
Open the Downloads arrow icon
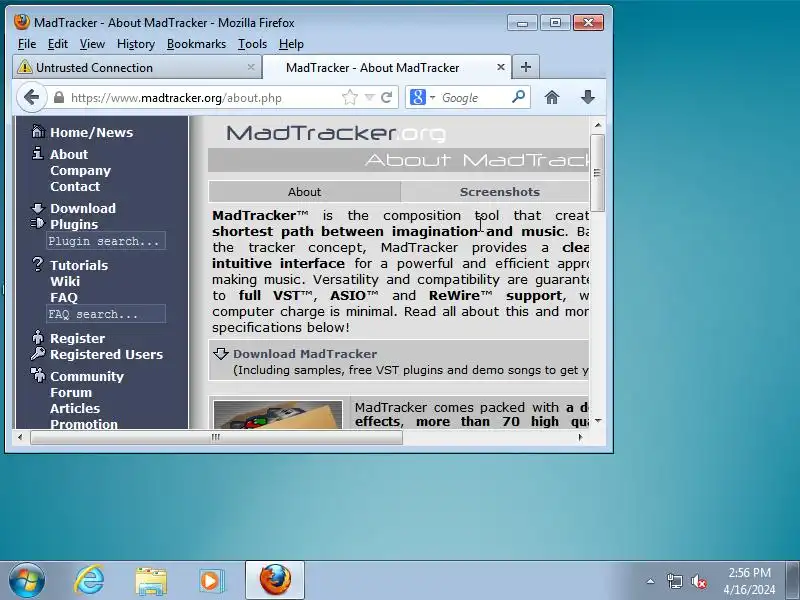tap(588, 97)
